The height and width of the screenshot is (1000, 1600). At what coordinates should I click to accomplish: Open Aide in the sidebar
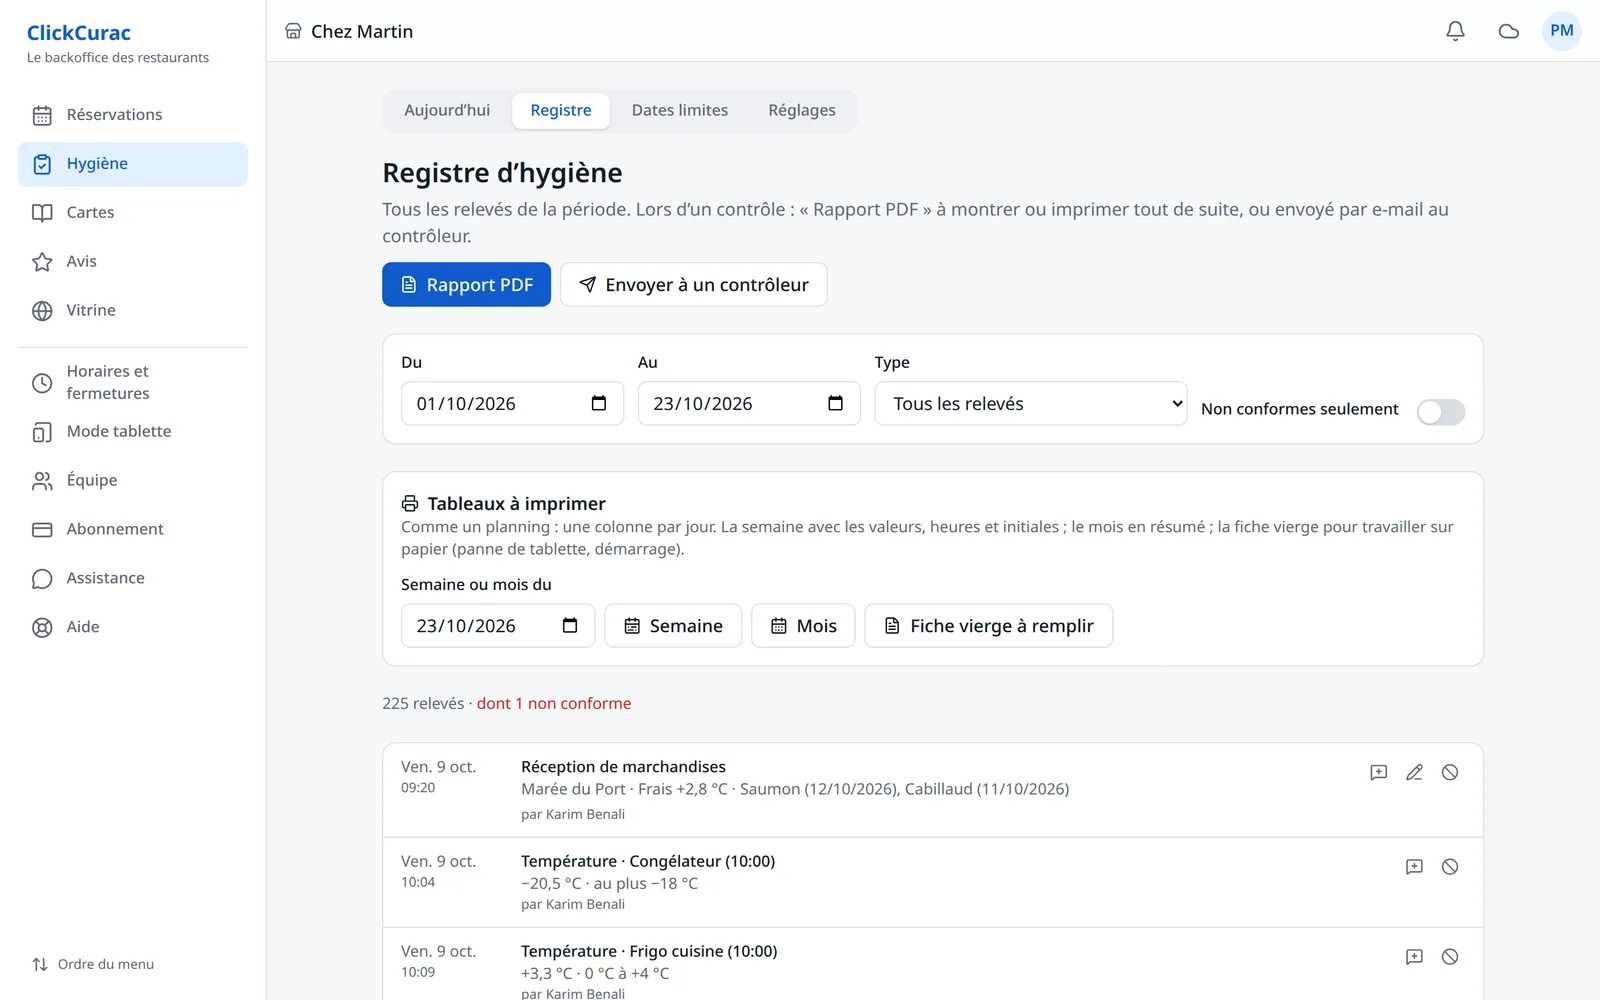pos(133,628)
